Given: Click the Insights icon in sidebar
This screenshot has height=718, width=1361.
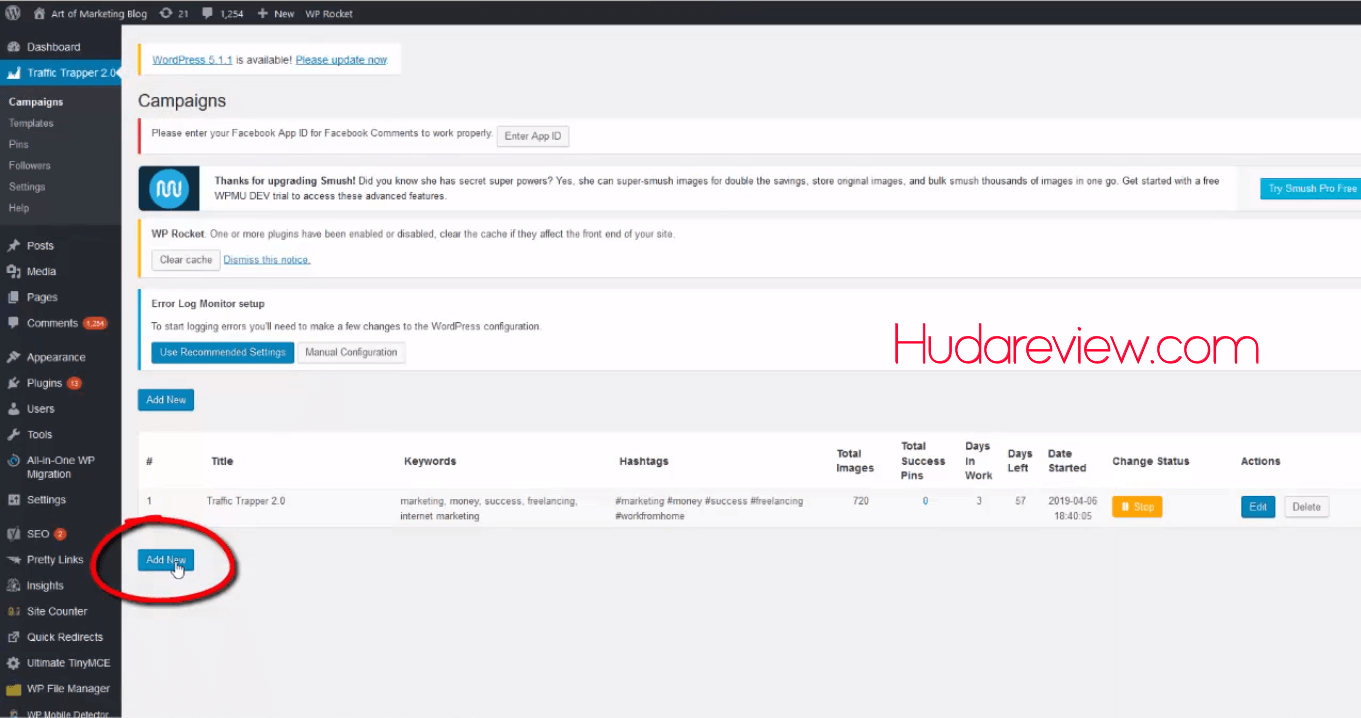Looking at the screenshot, I should click(13, 586).
